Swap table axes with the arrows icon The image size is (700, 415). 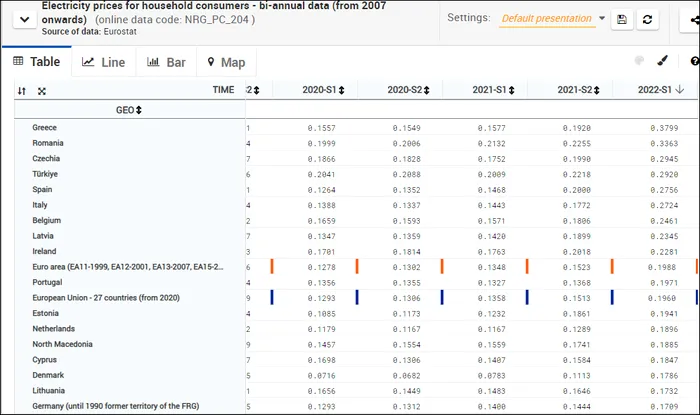(x=22, y=91)
